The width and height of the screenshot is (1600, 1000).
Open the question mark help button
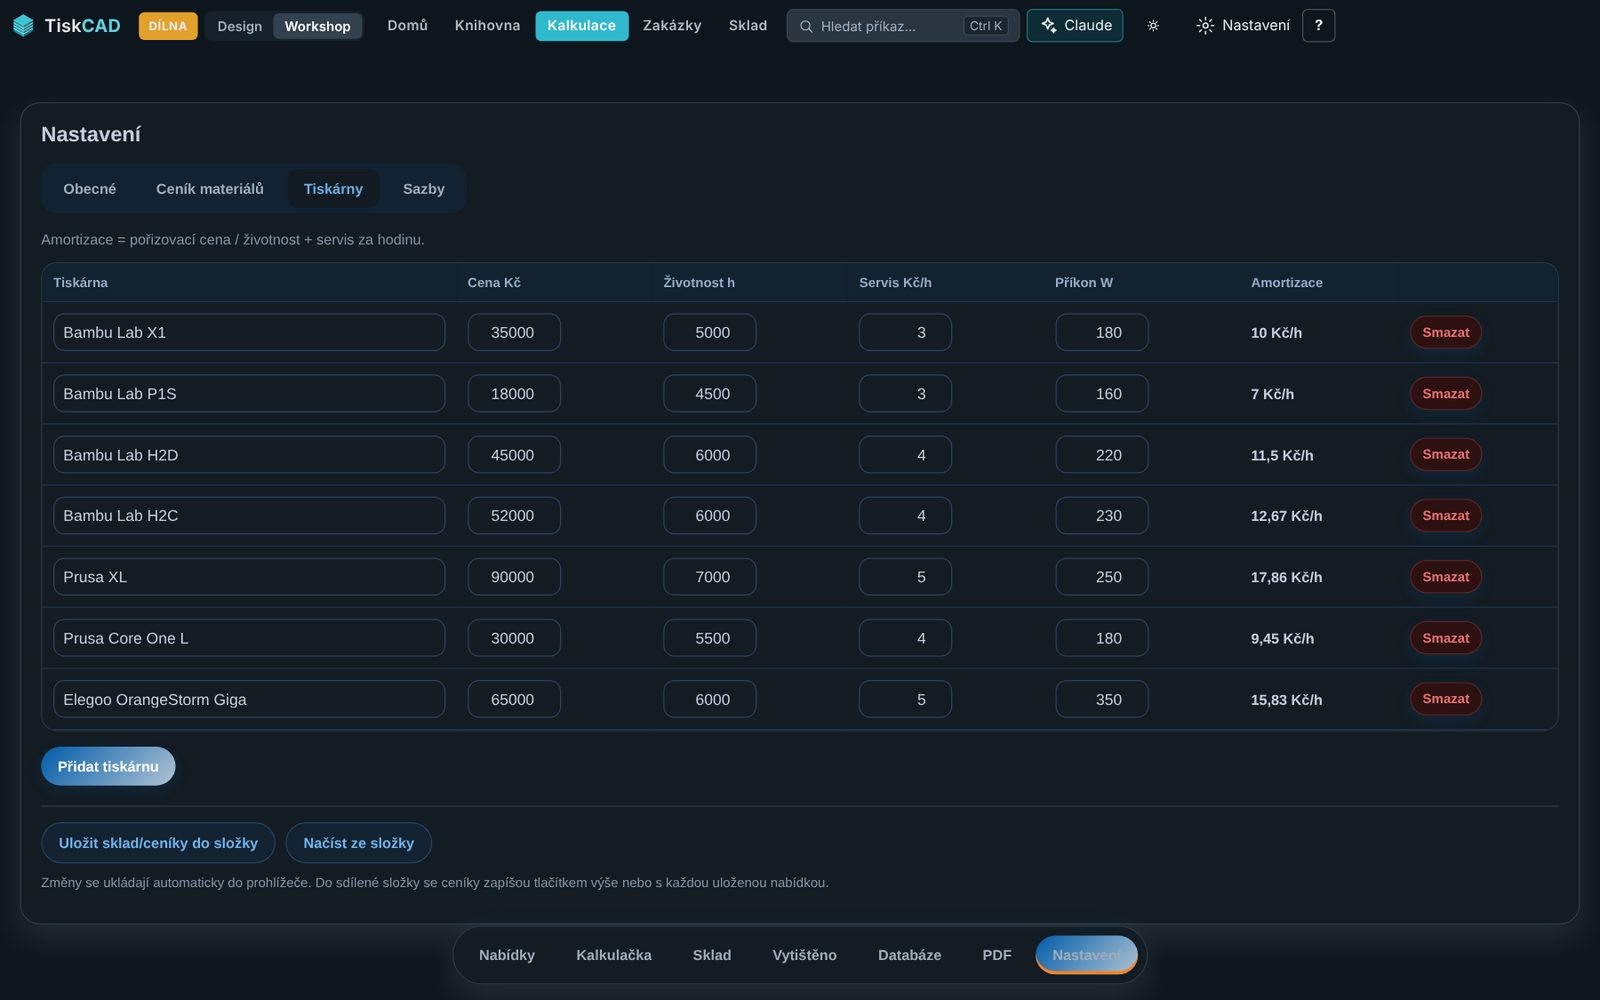coord(1318,26)
